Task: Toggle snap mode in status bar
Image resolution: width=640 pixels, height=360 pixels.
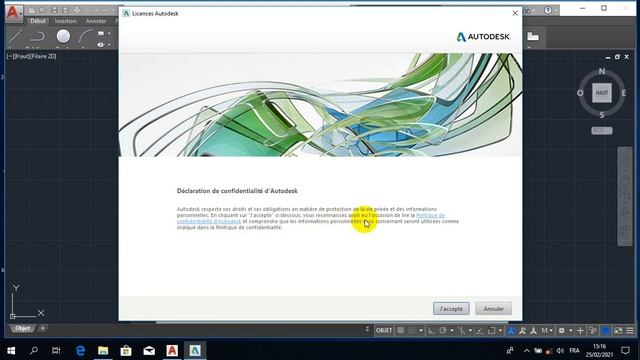Action: [x=411, y=330]
